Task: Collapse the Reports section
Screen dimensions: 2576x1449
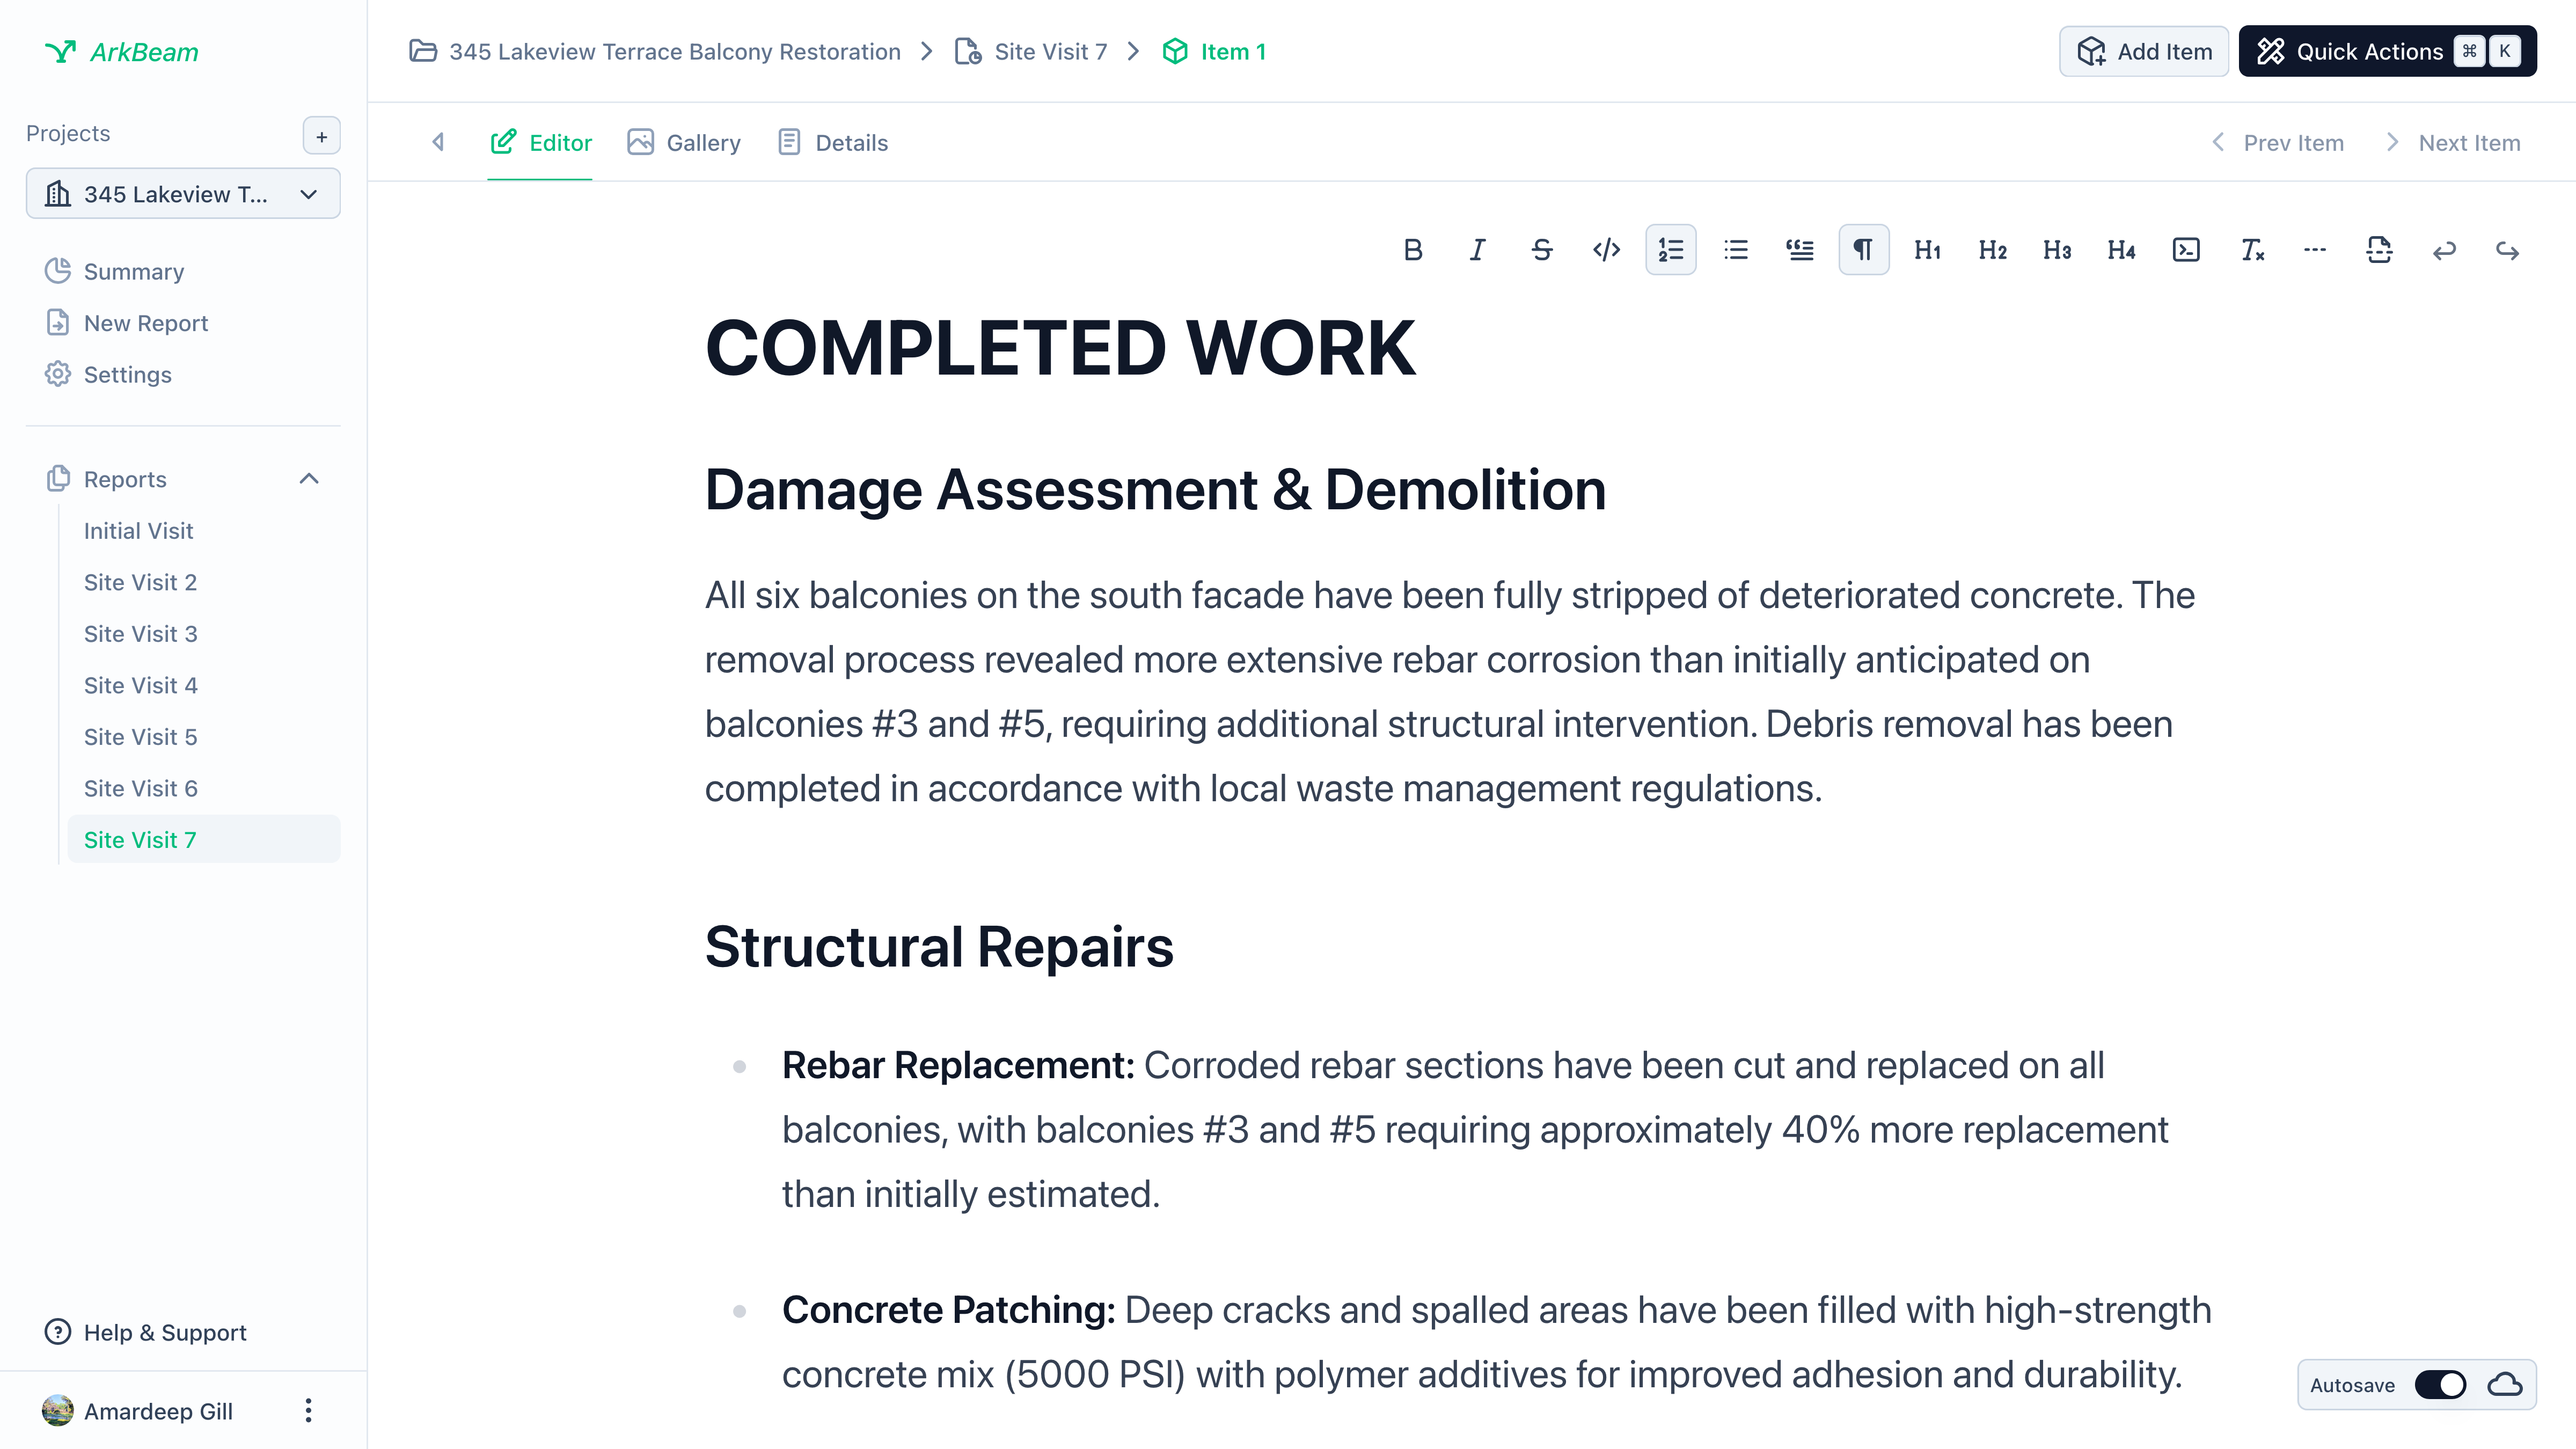Action: click(309, 479)
